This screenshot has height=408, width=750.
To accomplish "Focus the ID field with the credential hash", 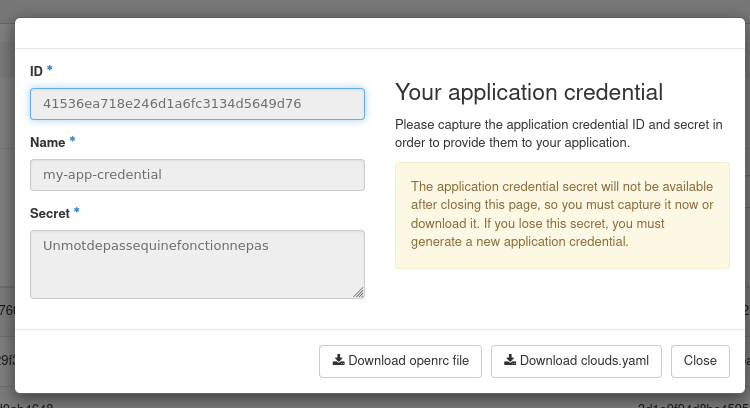I will (197, 104).
